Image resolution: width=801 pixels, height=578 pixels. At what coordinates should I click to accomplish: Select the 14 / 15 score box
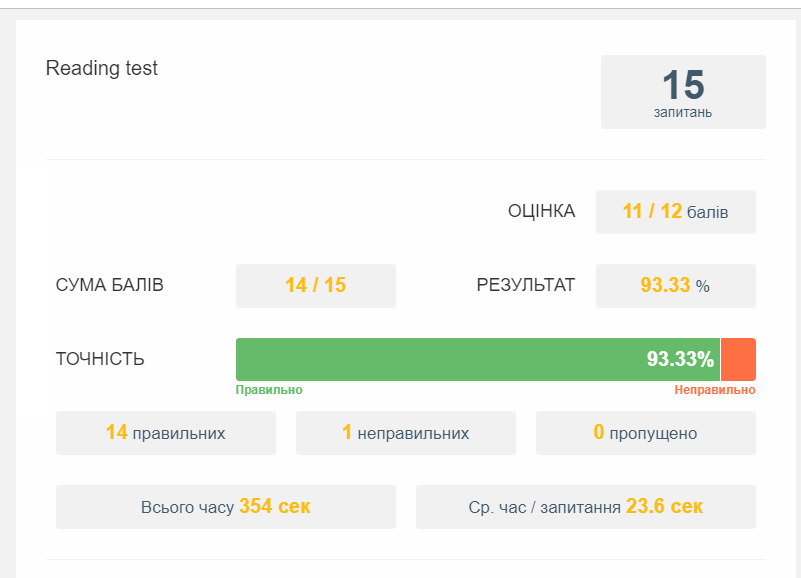tap(316, 286)
